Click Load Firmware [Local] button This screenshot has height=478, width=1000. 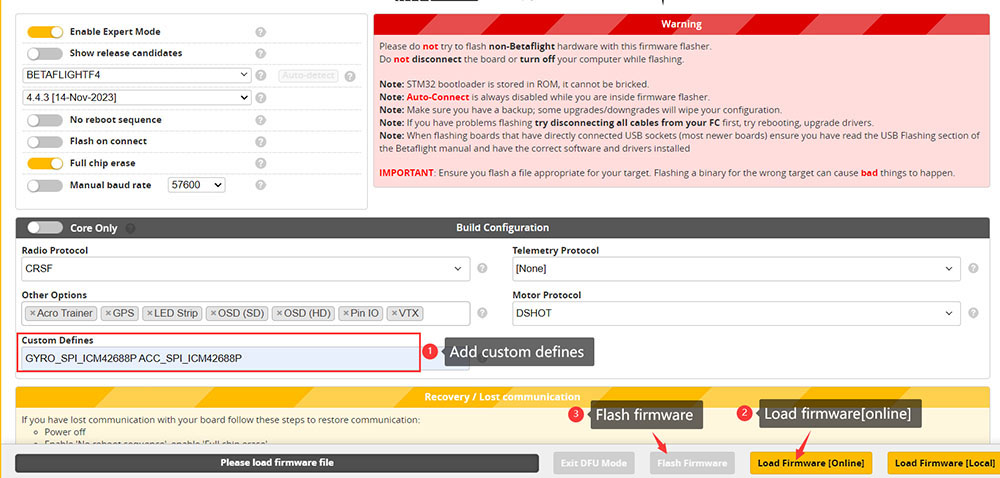tap(945, 463)
